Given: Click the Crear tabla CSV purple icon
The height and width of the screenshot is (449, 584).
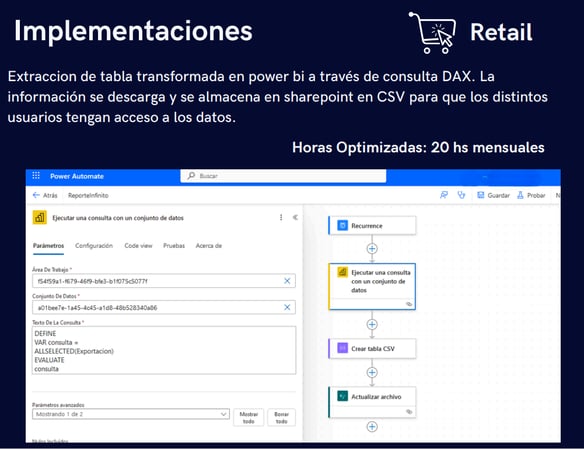Looking at the screenshot, I should coord(342,348).
